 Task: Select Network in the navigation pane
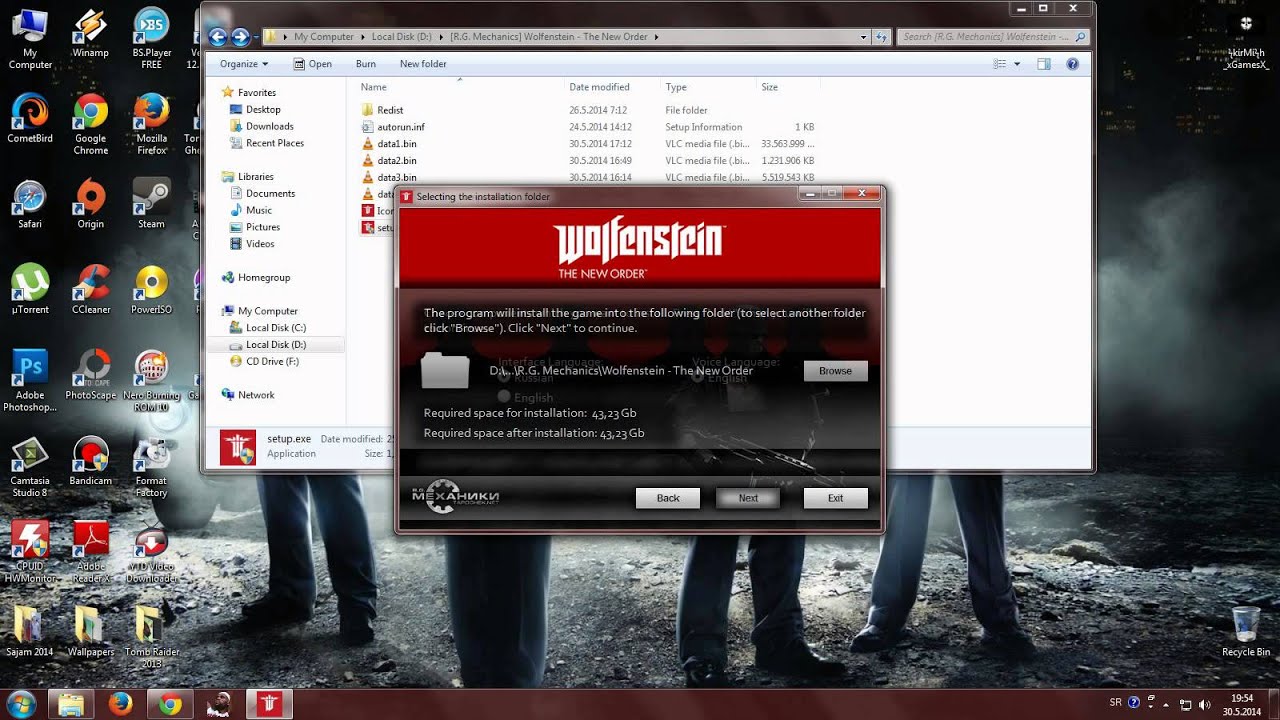point(256,395)
